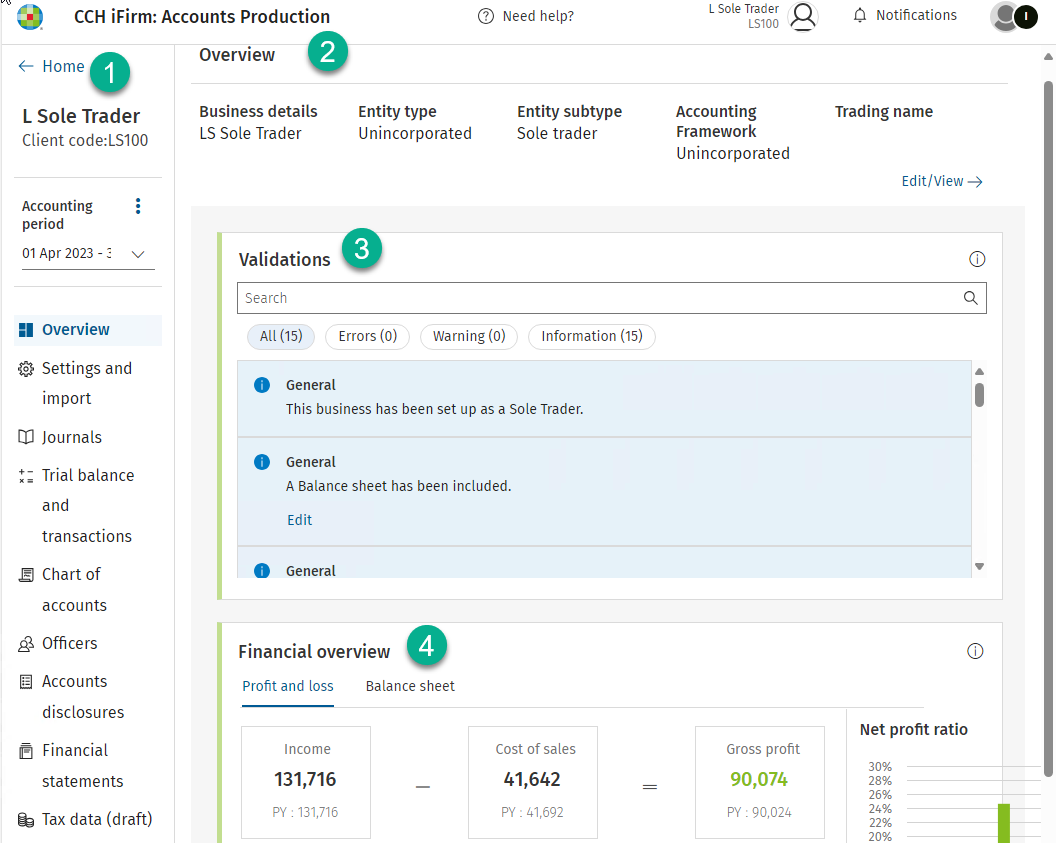Open the Need help? question mark icon
This screenshot has width=1056, height=843.
pyautogui.click(x=486, y=16)
